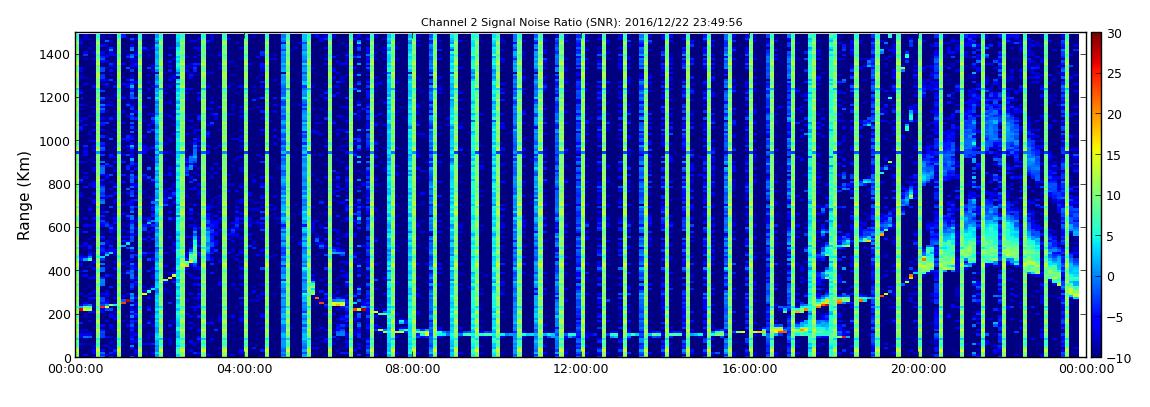Click the colorbar 25 value label

pos(1115,74)
